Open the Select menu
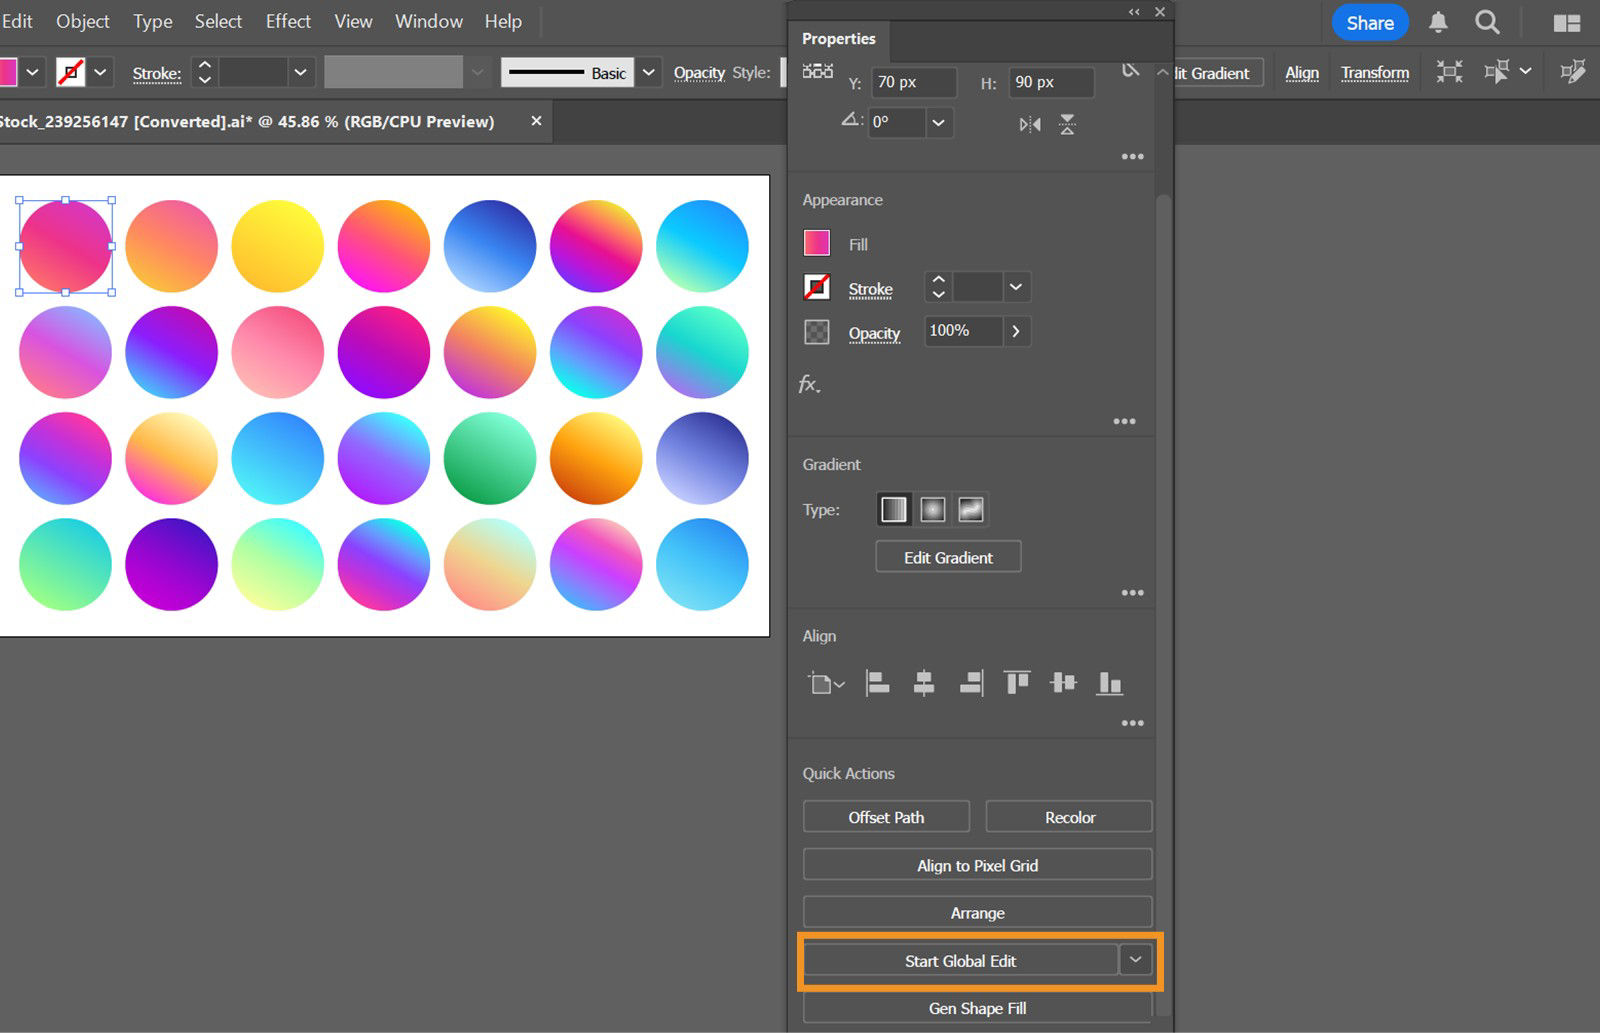 [x=218, y=21]
